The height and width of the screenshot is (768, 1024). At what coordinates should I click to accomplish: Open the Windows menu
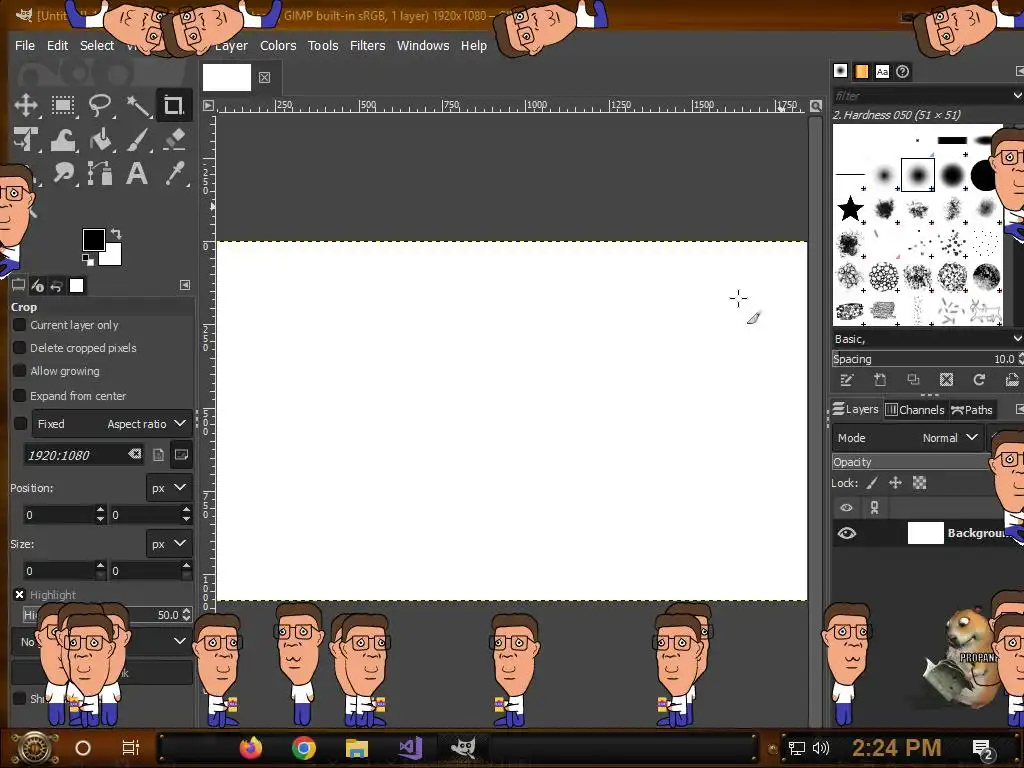click(x=423, y=45)
